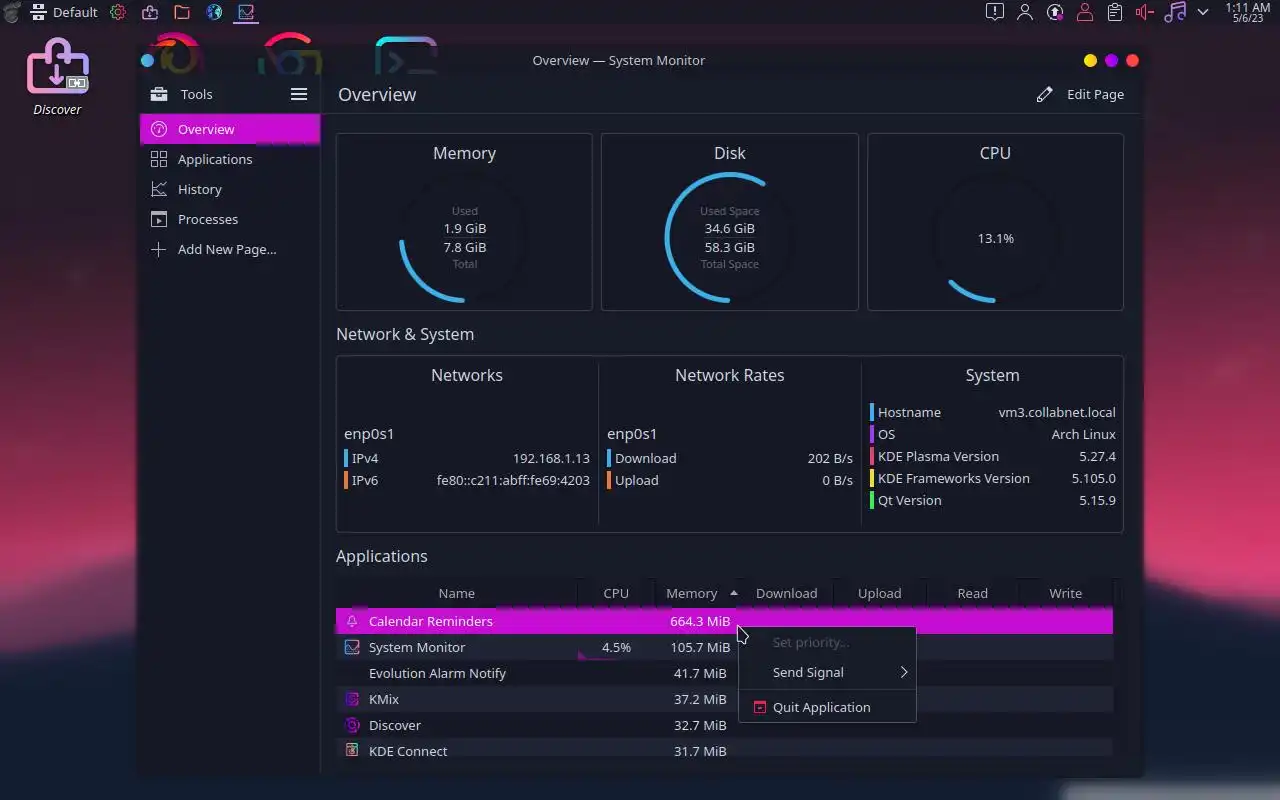Screen dimensions: 1280x800
Task: Open the system updates tray icon
Action: tap(1055, 12)
